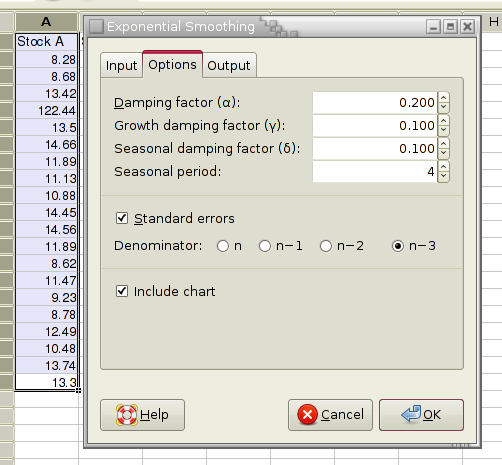The height and width of the screenshot is (465, 502).
Task: Select the n−3 denominator radio button
Action: [x=398, y=246]
